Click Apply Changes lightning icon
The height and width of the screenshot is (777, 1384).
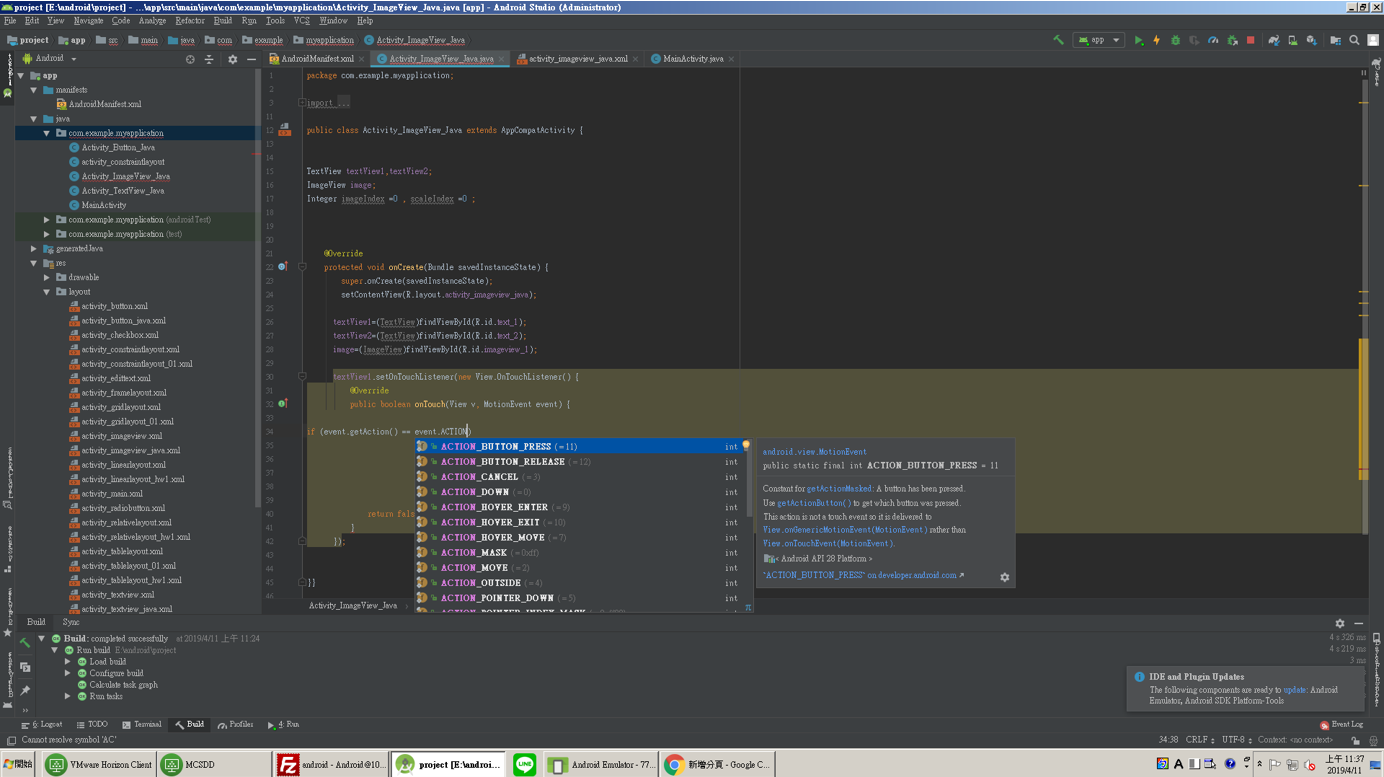click(1157, 40)
